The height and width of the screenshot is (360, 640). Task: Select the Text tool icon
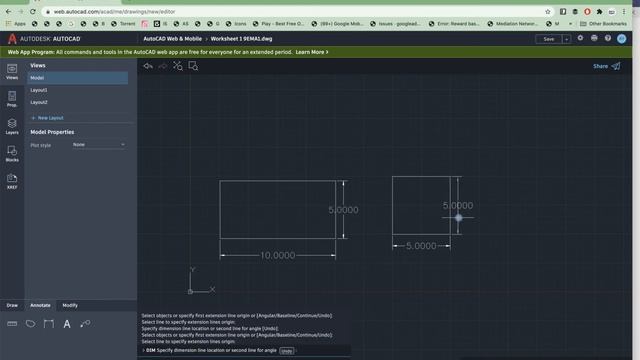(67, 324)
